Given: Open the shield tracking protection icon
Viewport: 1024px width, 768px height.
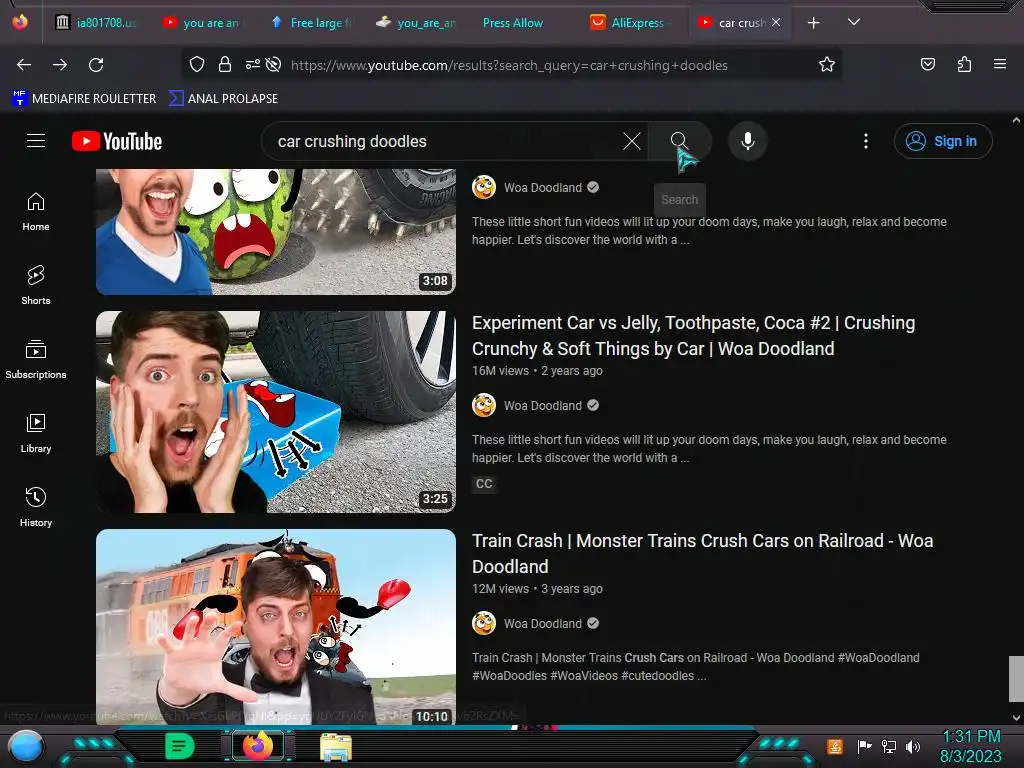Looking at the screenshot, I should pyautogui.click(x=197, y=64).
